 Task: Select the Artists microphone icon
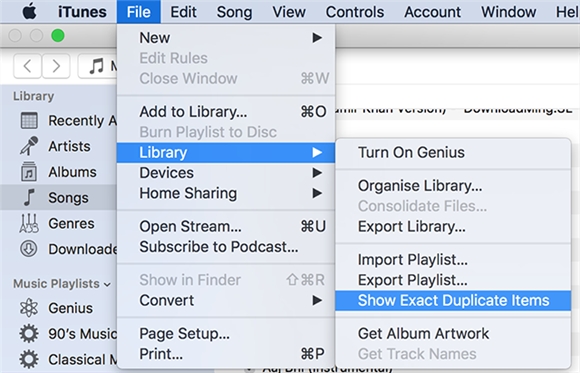tap(29, 146)
